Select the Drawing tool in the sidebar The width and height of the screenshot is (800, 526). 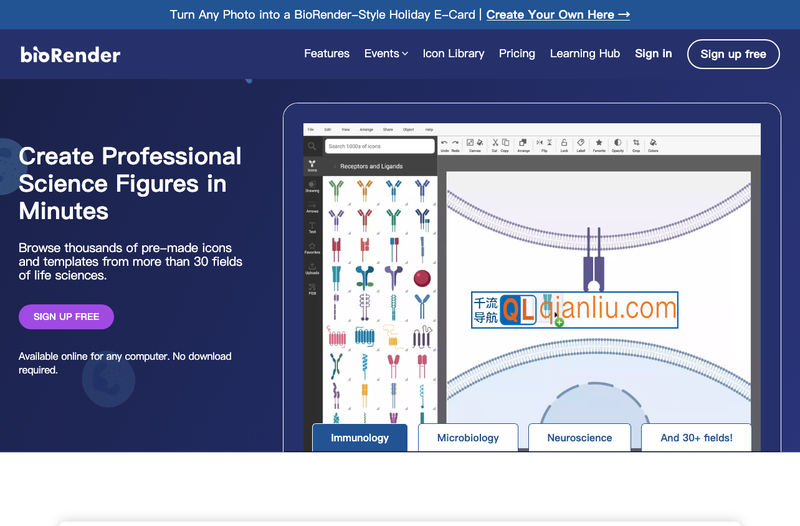[x=312, y=186]
